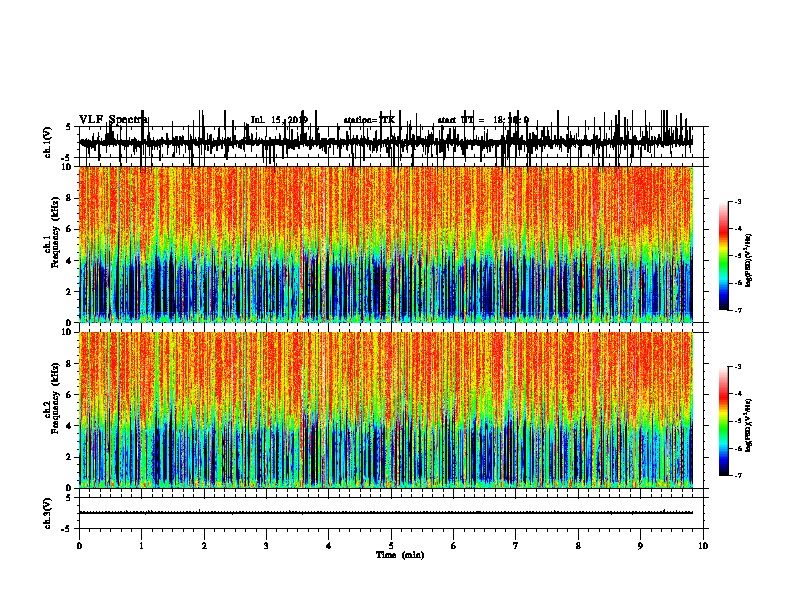Click the 8 kHz tick label on ch.2 axis
This screenshot has height=612, width=792.
(x=69, y=364)
